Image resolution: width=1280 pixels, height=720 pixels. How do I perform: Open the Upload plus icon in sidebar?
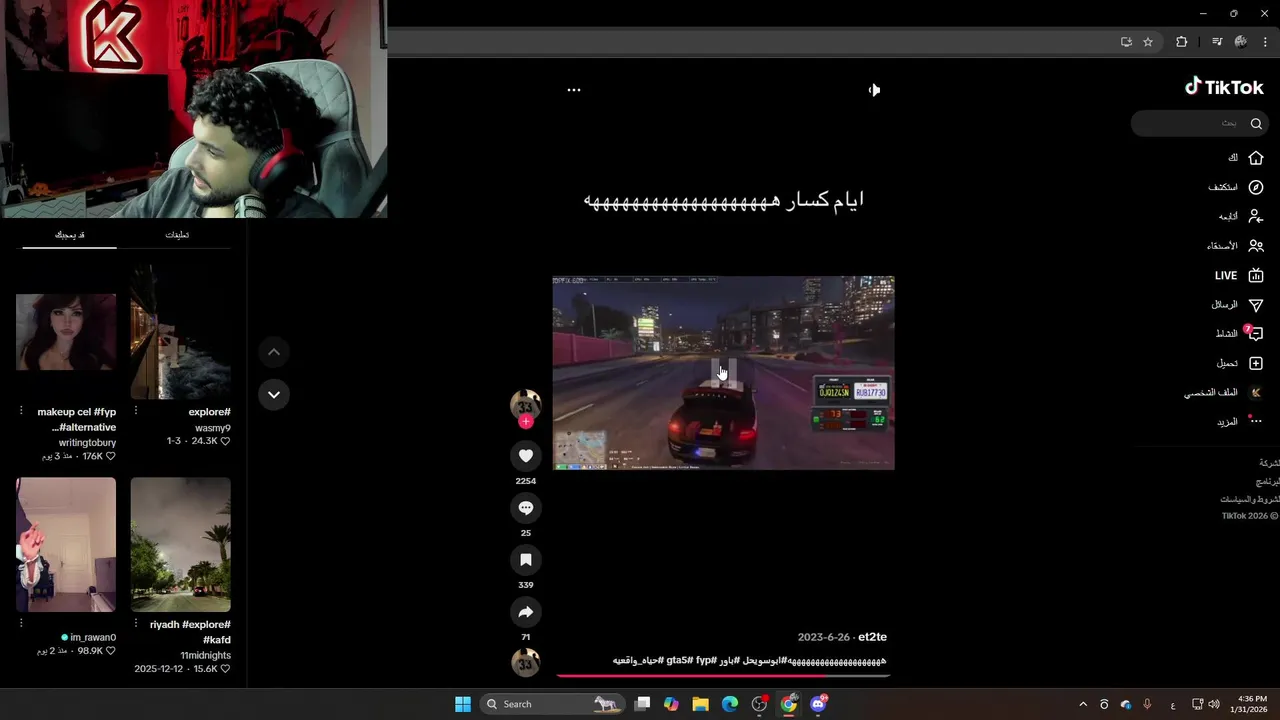(1256, 363)
